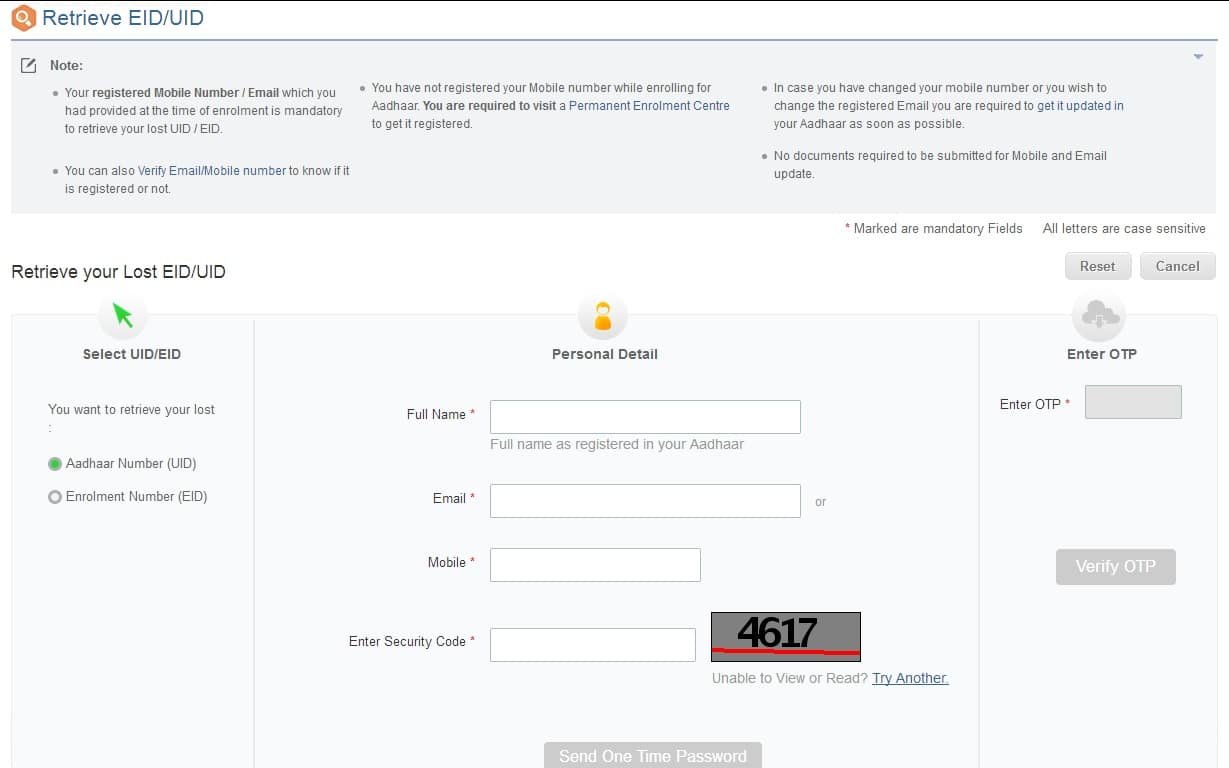1229x768 pixels.
Task: Click the Enter OTP cloud download icon
Action: point(1099,316)
